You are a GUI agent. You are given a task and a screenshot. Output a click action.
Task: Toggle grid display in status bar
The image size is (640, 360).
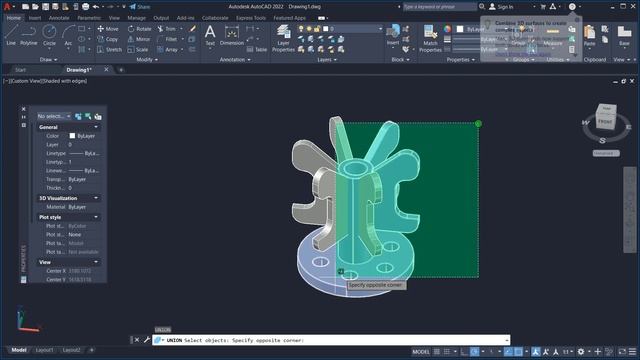(x=437, y=351)
